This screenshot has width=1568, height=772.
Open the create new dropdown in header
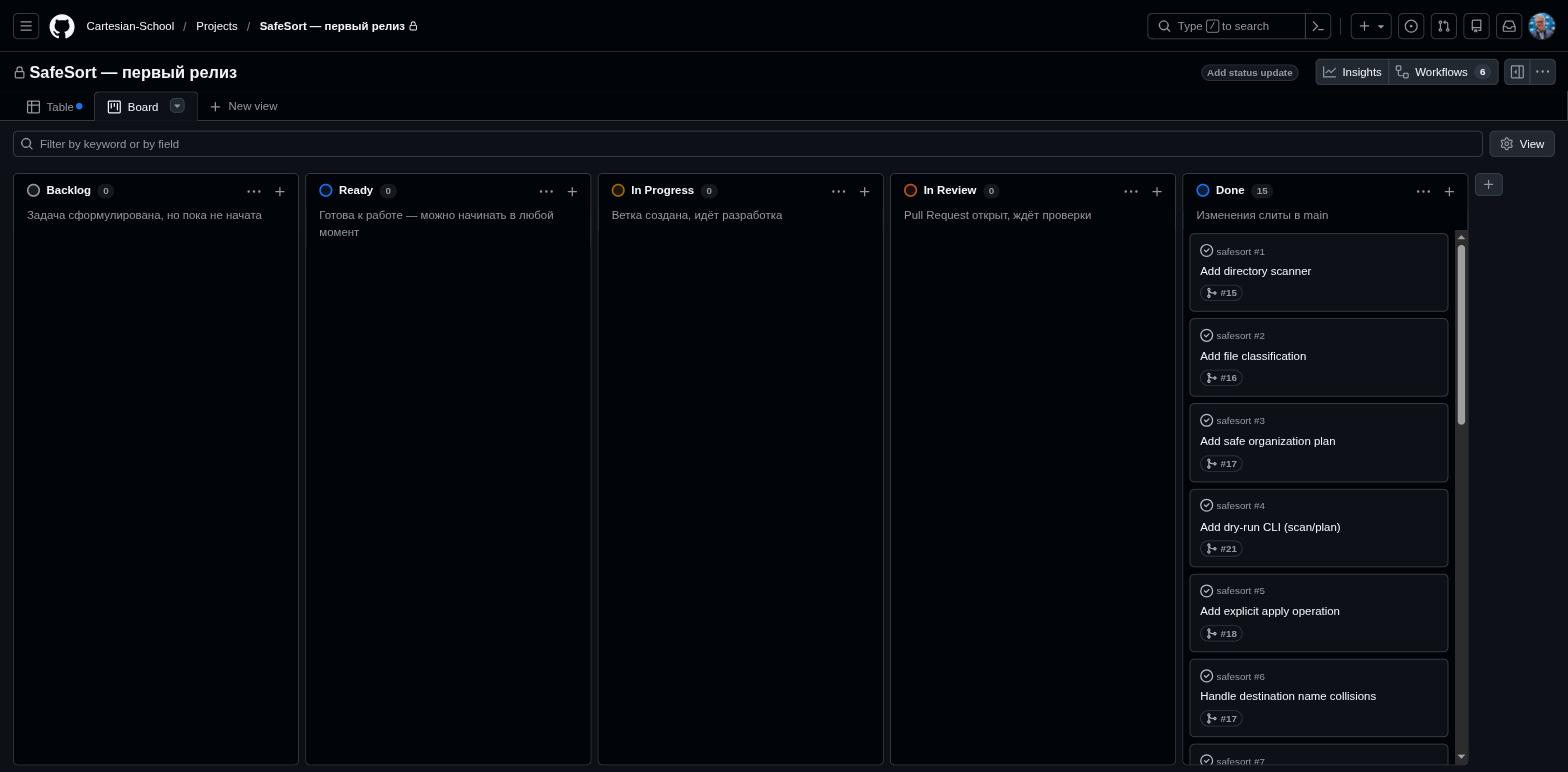[x=1371, y=26]
